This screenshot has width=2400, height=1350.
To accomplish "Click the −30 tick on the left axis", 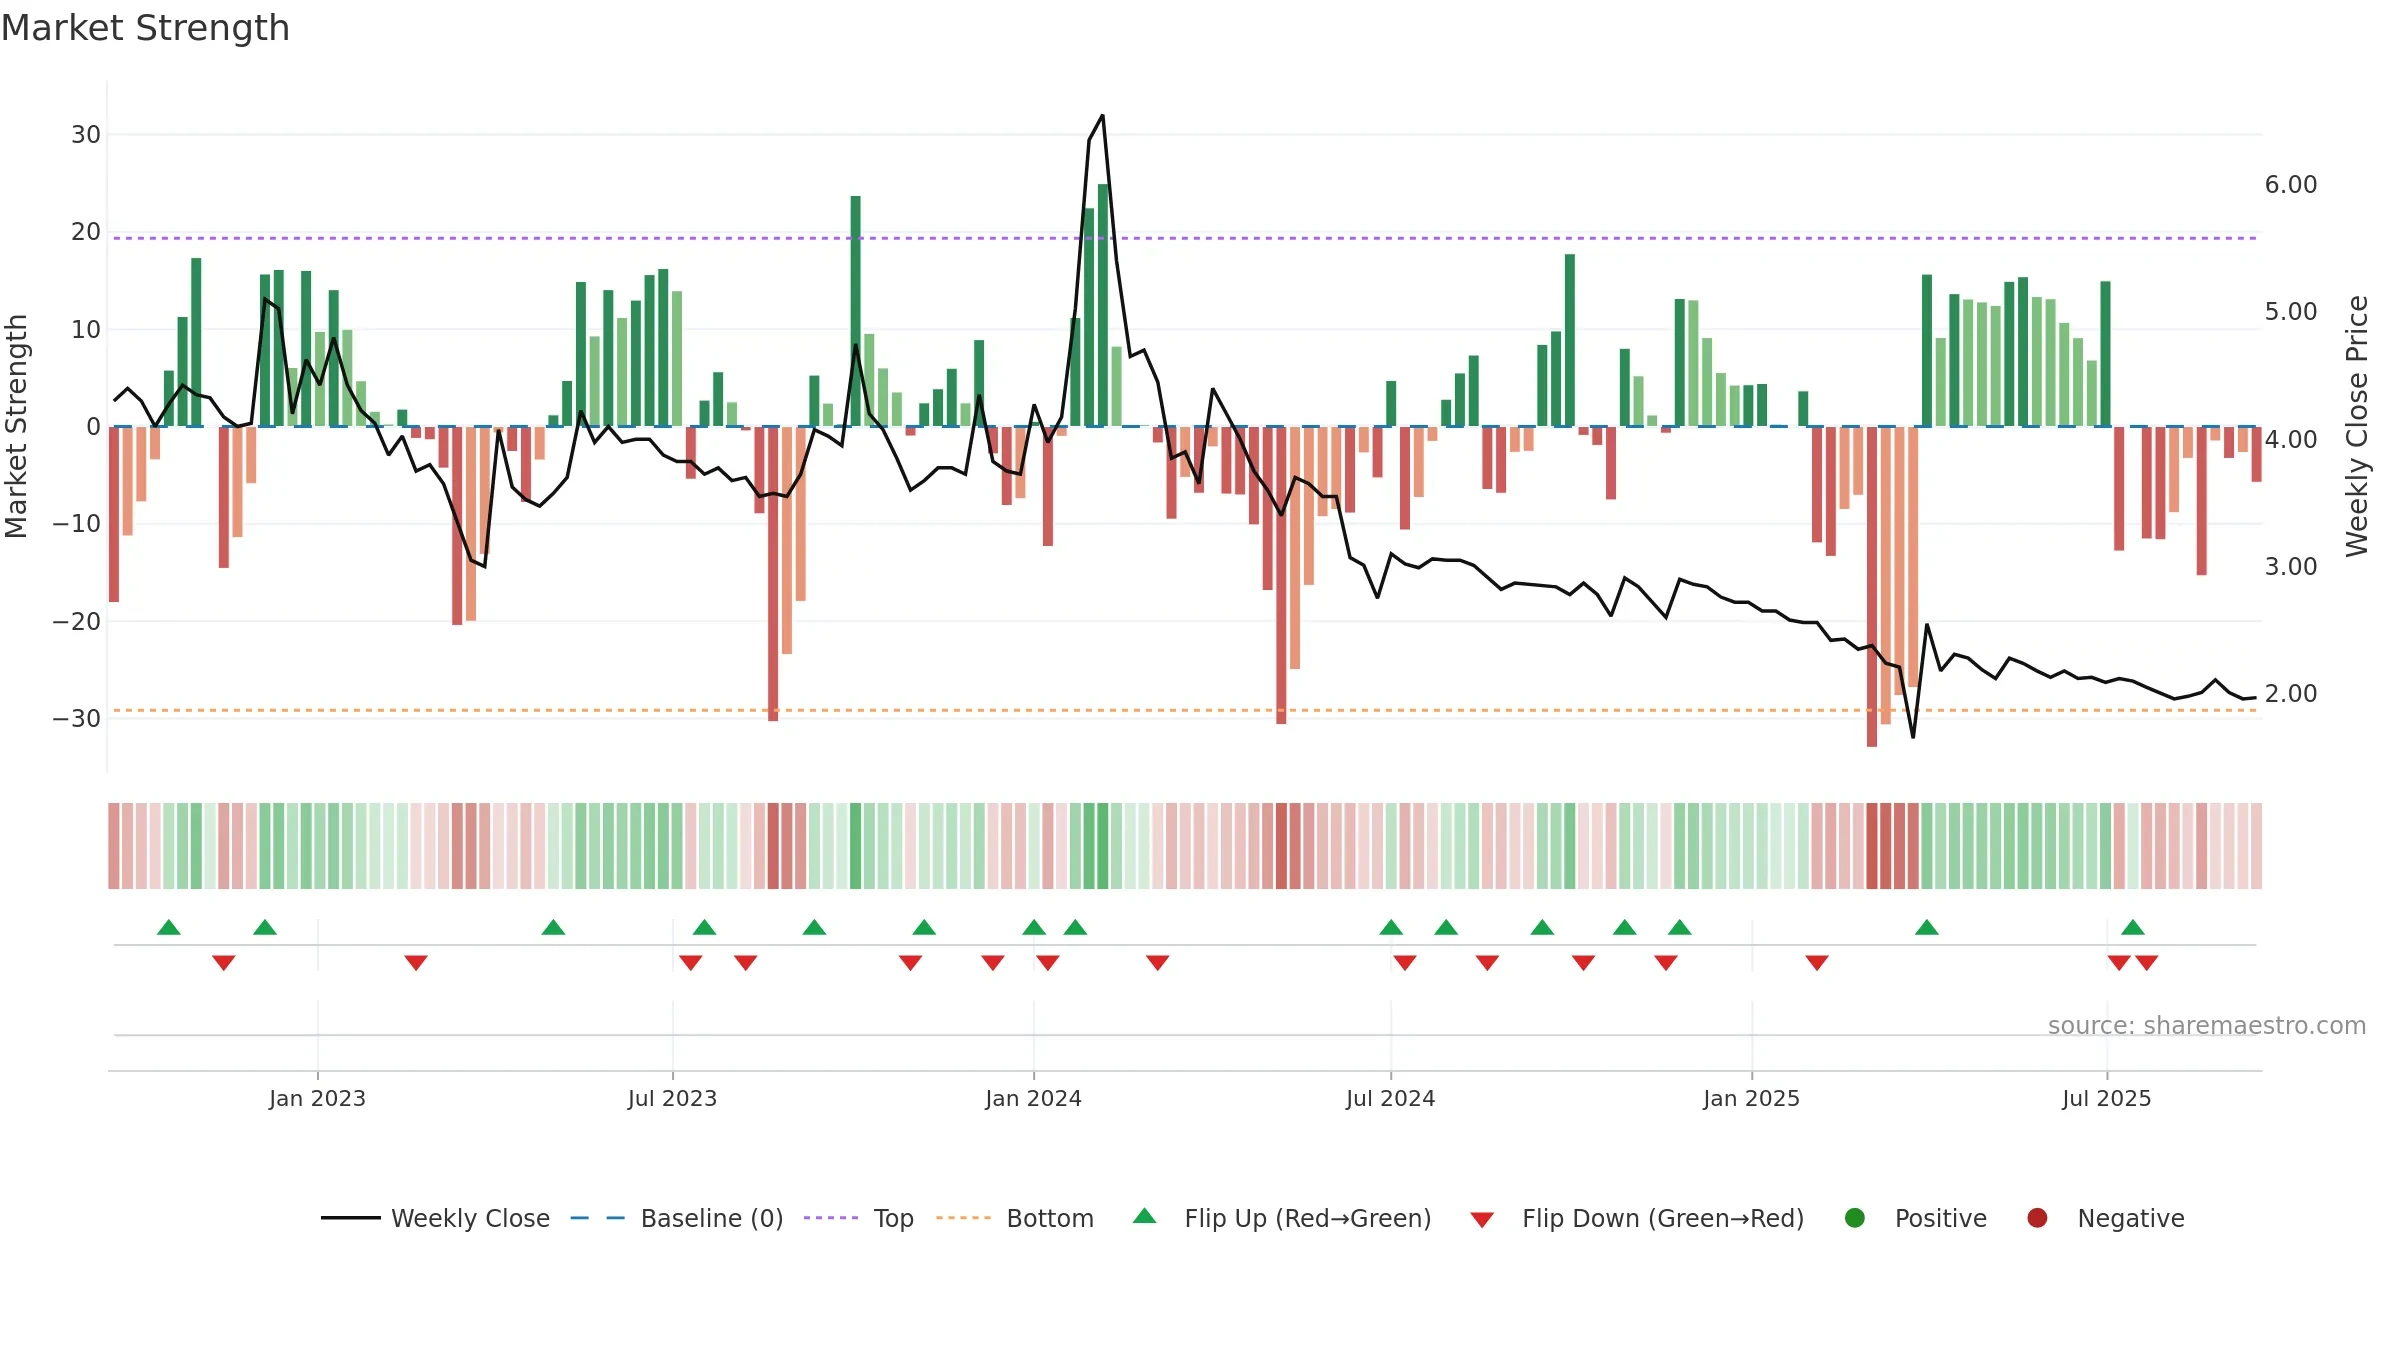I will pos(77,718).
